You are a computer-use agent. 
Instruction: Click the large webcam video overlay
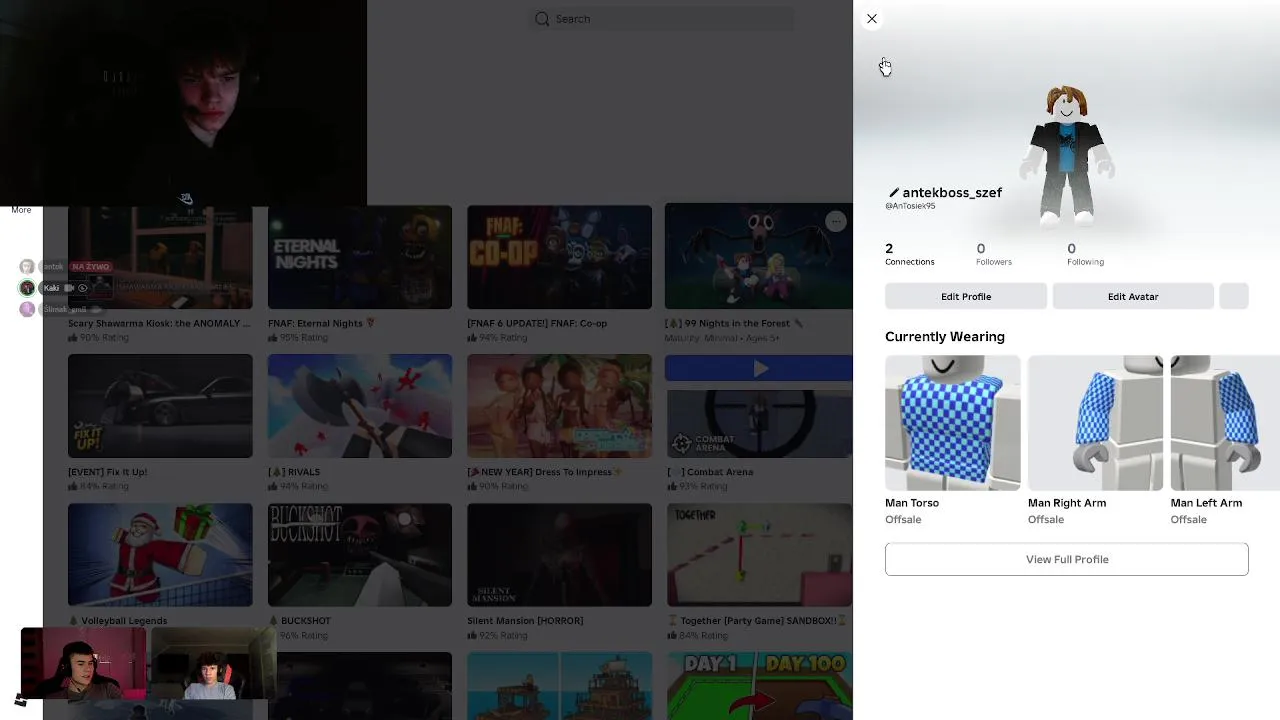click(183, 103)
